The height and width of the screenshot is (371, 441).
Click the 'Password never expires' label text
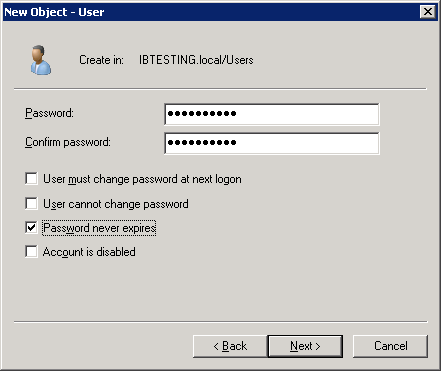99,228
